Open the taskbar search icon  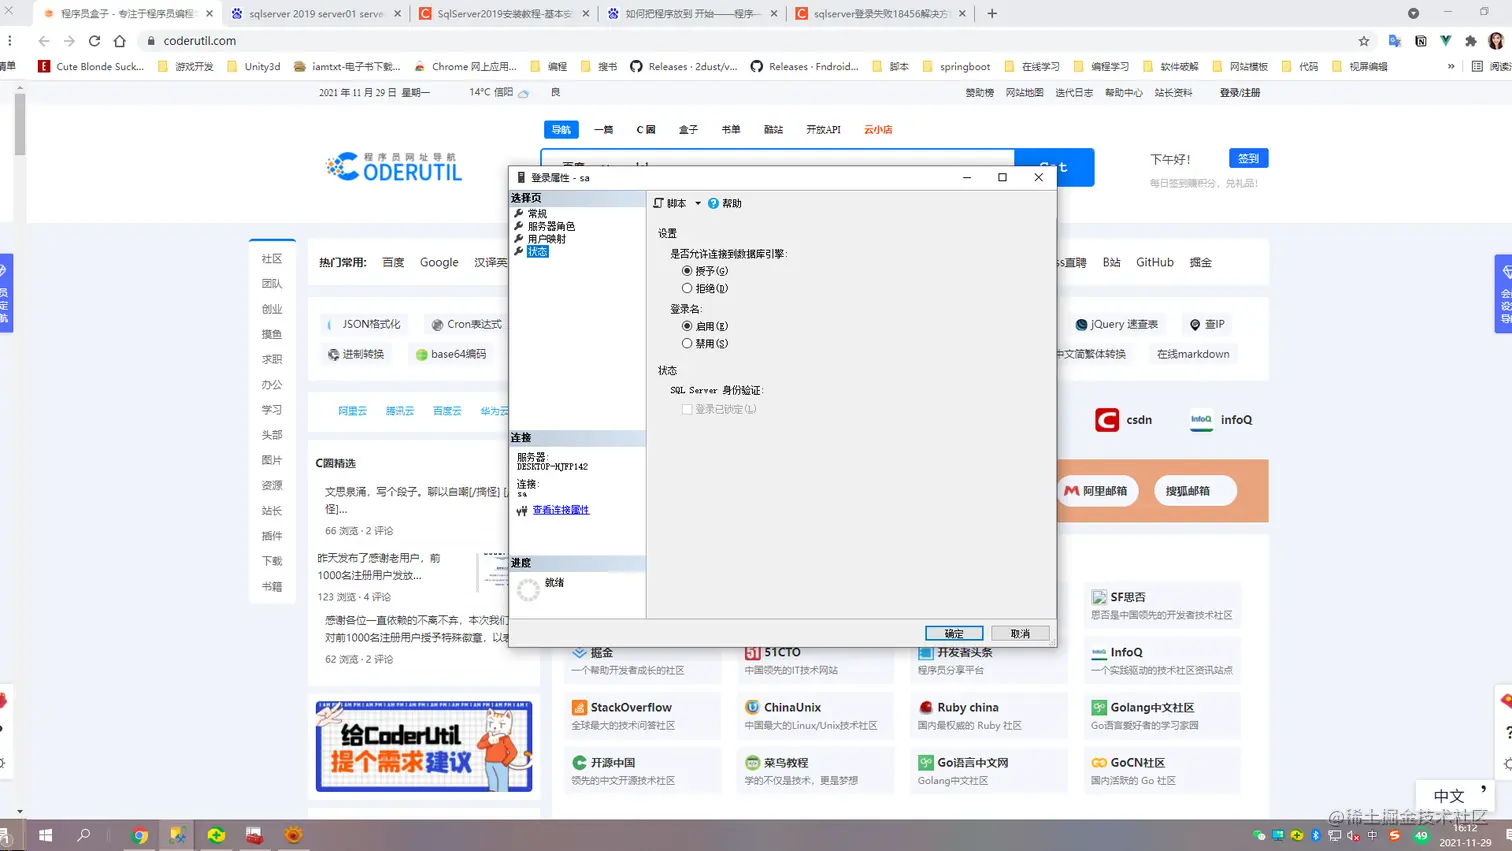tap(84, 835)
